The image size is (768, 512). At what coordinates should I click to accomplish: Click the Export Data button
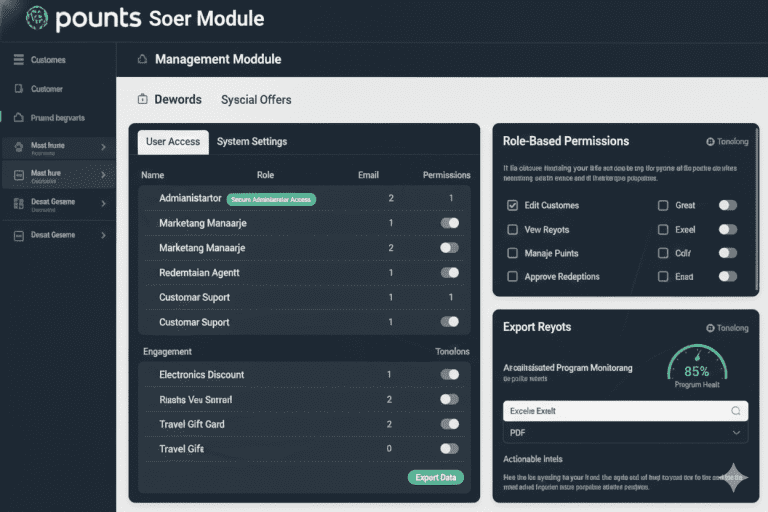(x=436, y=477)
